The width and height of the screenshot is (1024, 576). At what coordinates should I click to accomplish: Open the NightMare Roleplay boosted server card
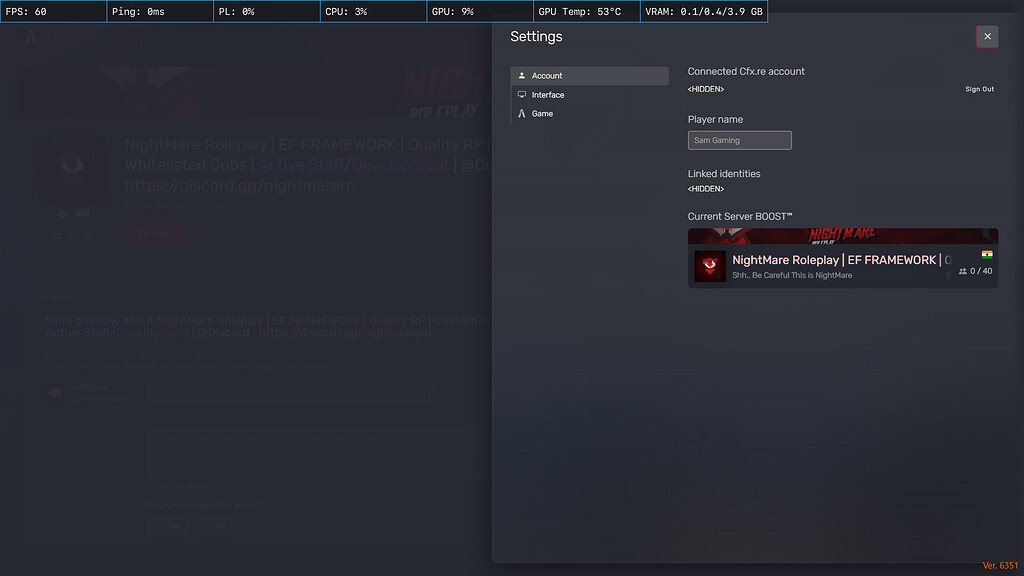click(x=842, y=258)
